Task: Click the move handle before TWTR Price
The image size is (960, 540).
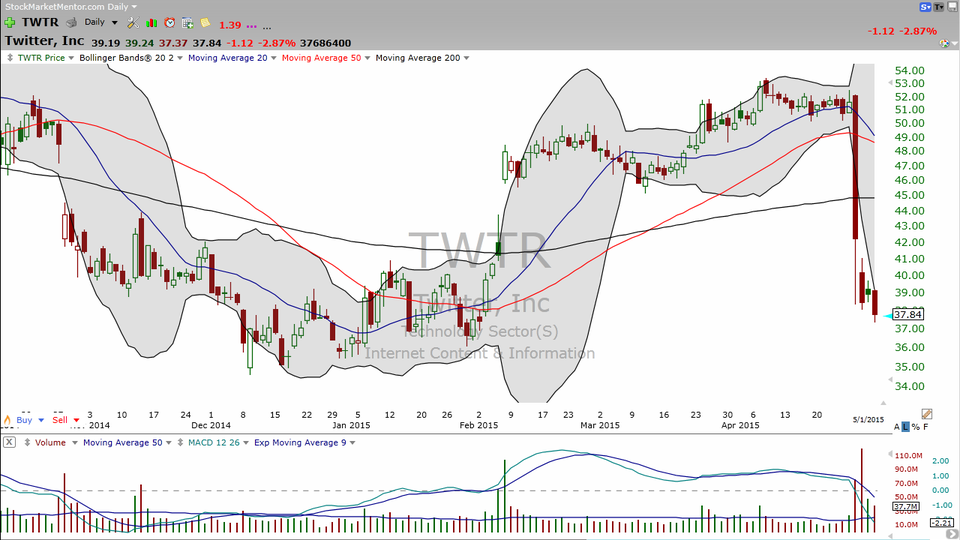Action: click(10, 58)
